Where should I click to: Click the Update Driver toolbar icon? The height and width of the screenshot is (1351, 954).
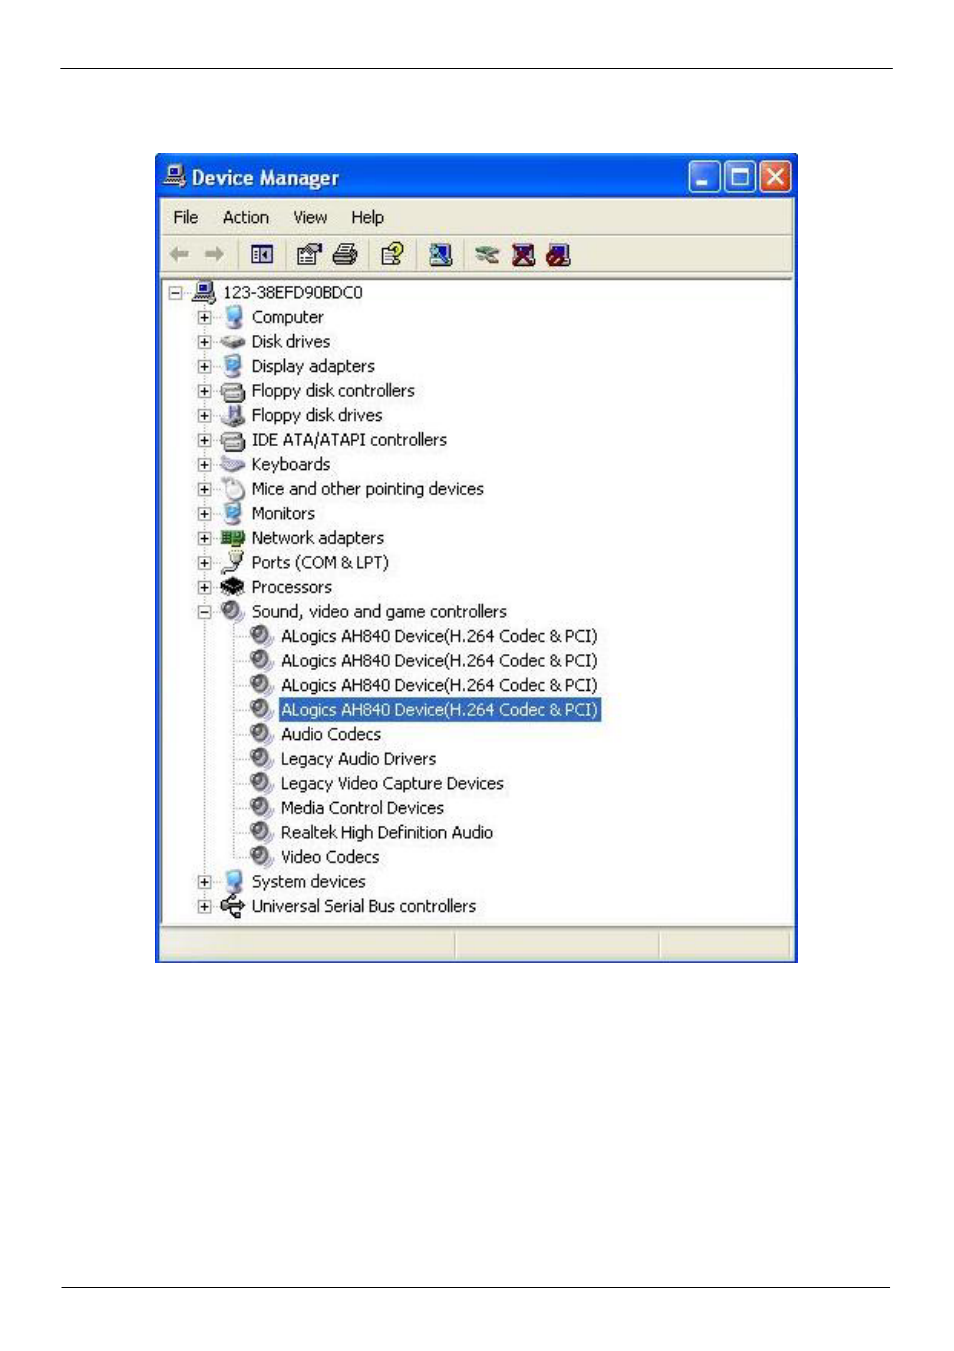(x=487, y=255)
